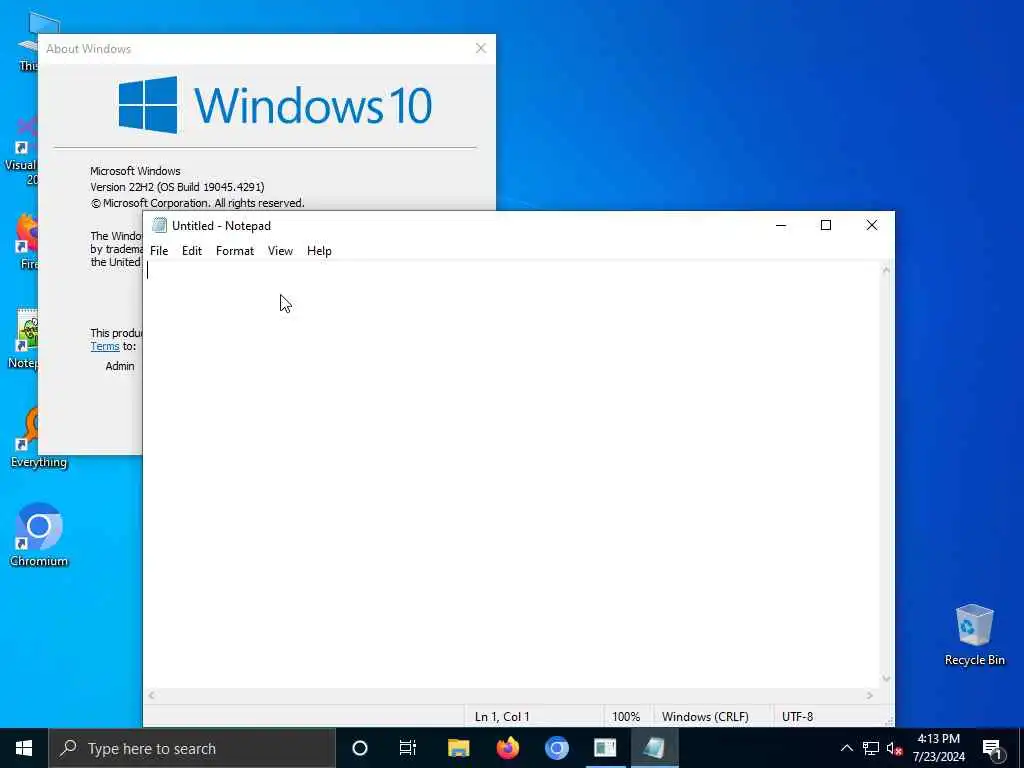Viewport: 1024px width, 768px height.
Task: Open the network tray icon
Action: tap(871, 748)
